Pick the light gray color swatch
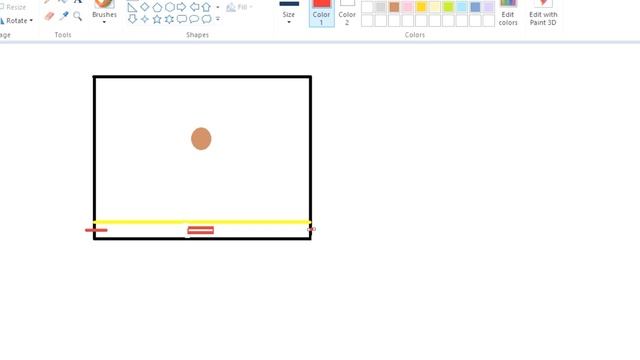 380,7
